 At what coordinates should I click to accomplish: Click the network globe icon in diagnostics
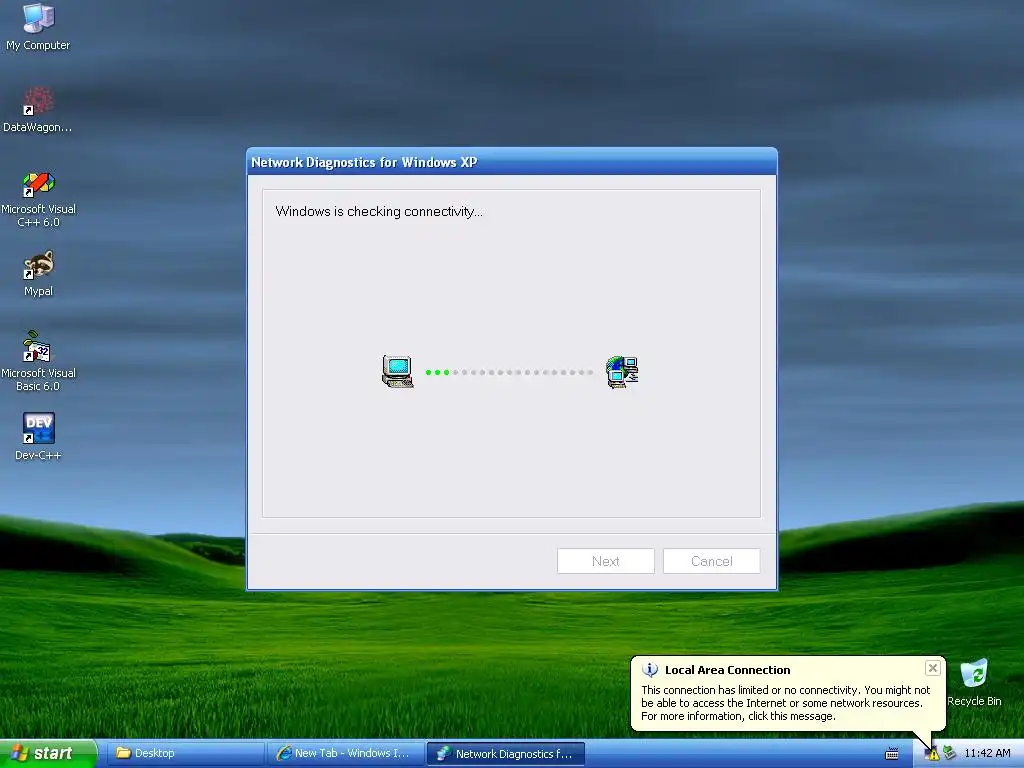pyautogui.click(x=622, y=372)
